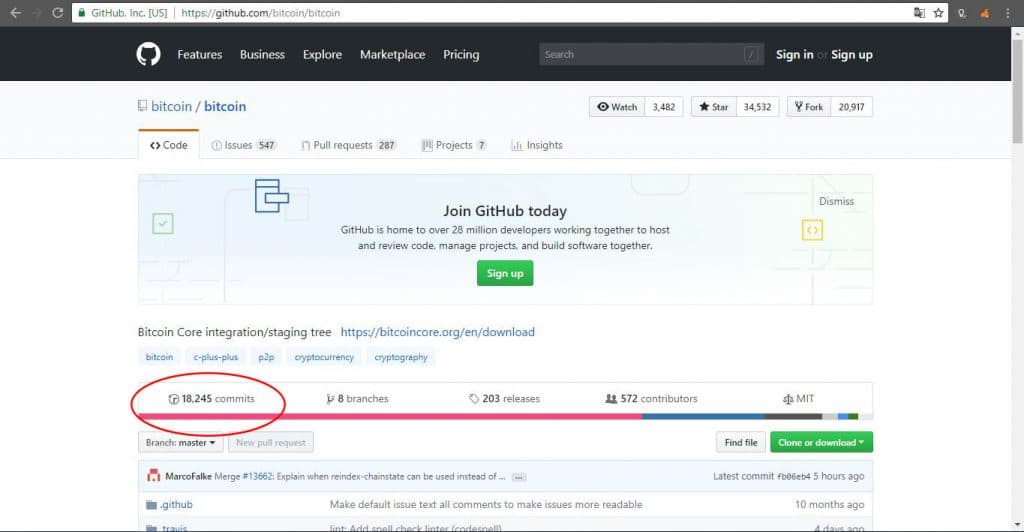Open MIT license link
The height and width of the screenshot is (532, 1024).
tap(798, 399)
